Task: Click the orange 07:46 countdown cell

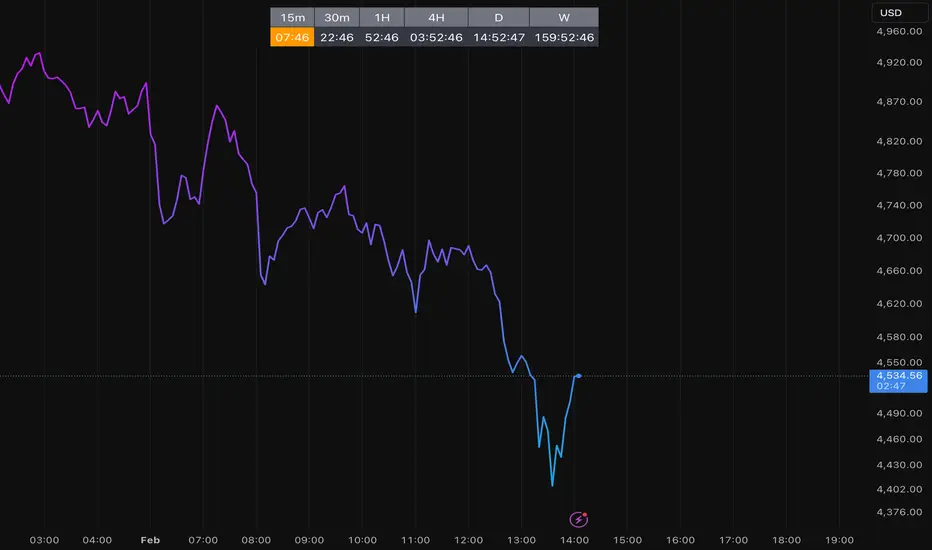Action: point(292,38)
